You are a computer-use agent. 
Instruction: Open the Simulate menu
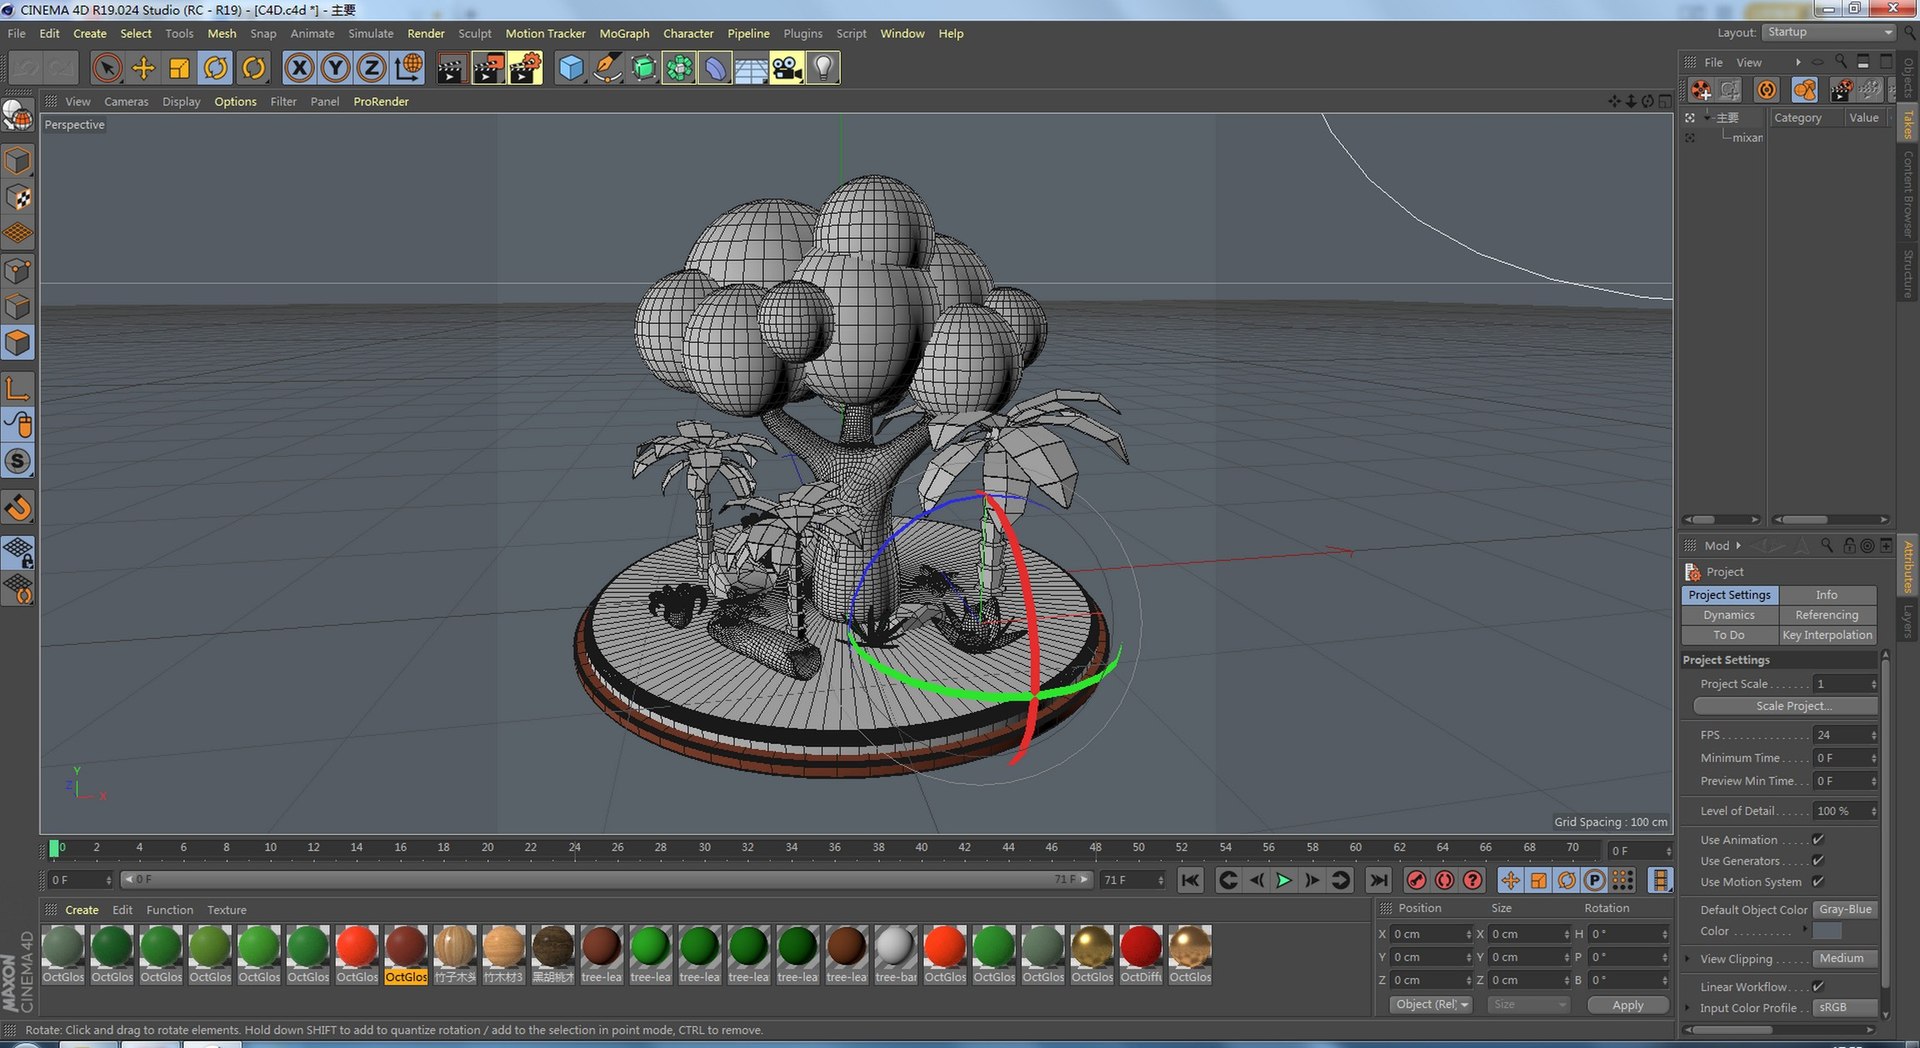click(371, 33)
